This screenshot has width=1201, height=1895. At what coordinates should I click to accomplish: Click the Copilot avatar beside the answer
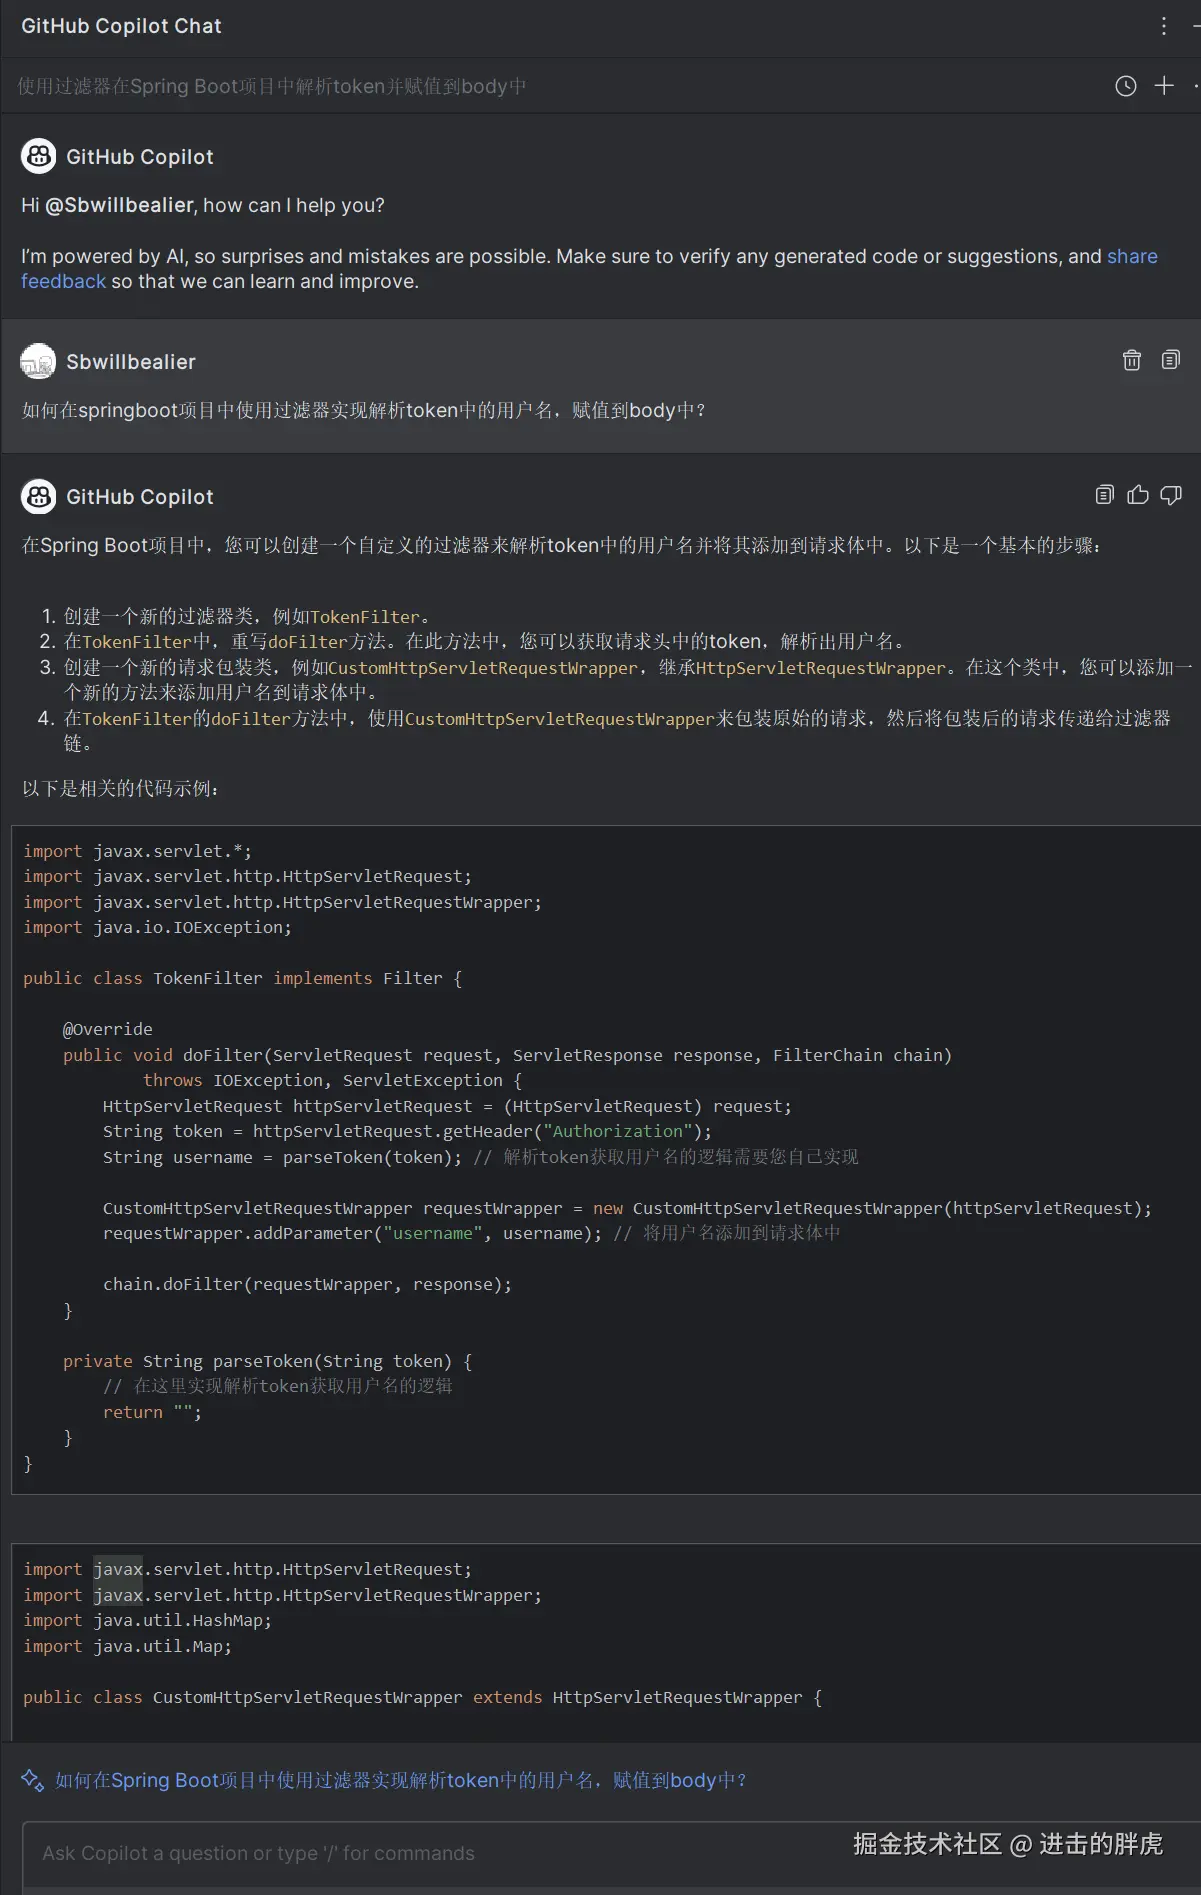click(39, 496)
